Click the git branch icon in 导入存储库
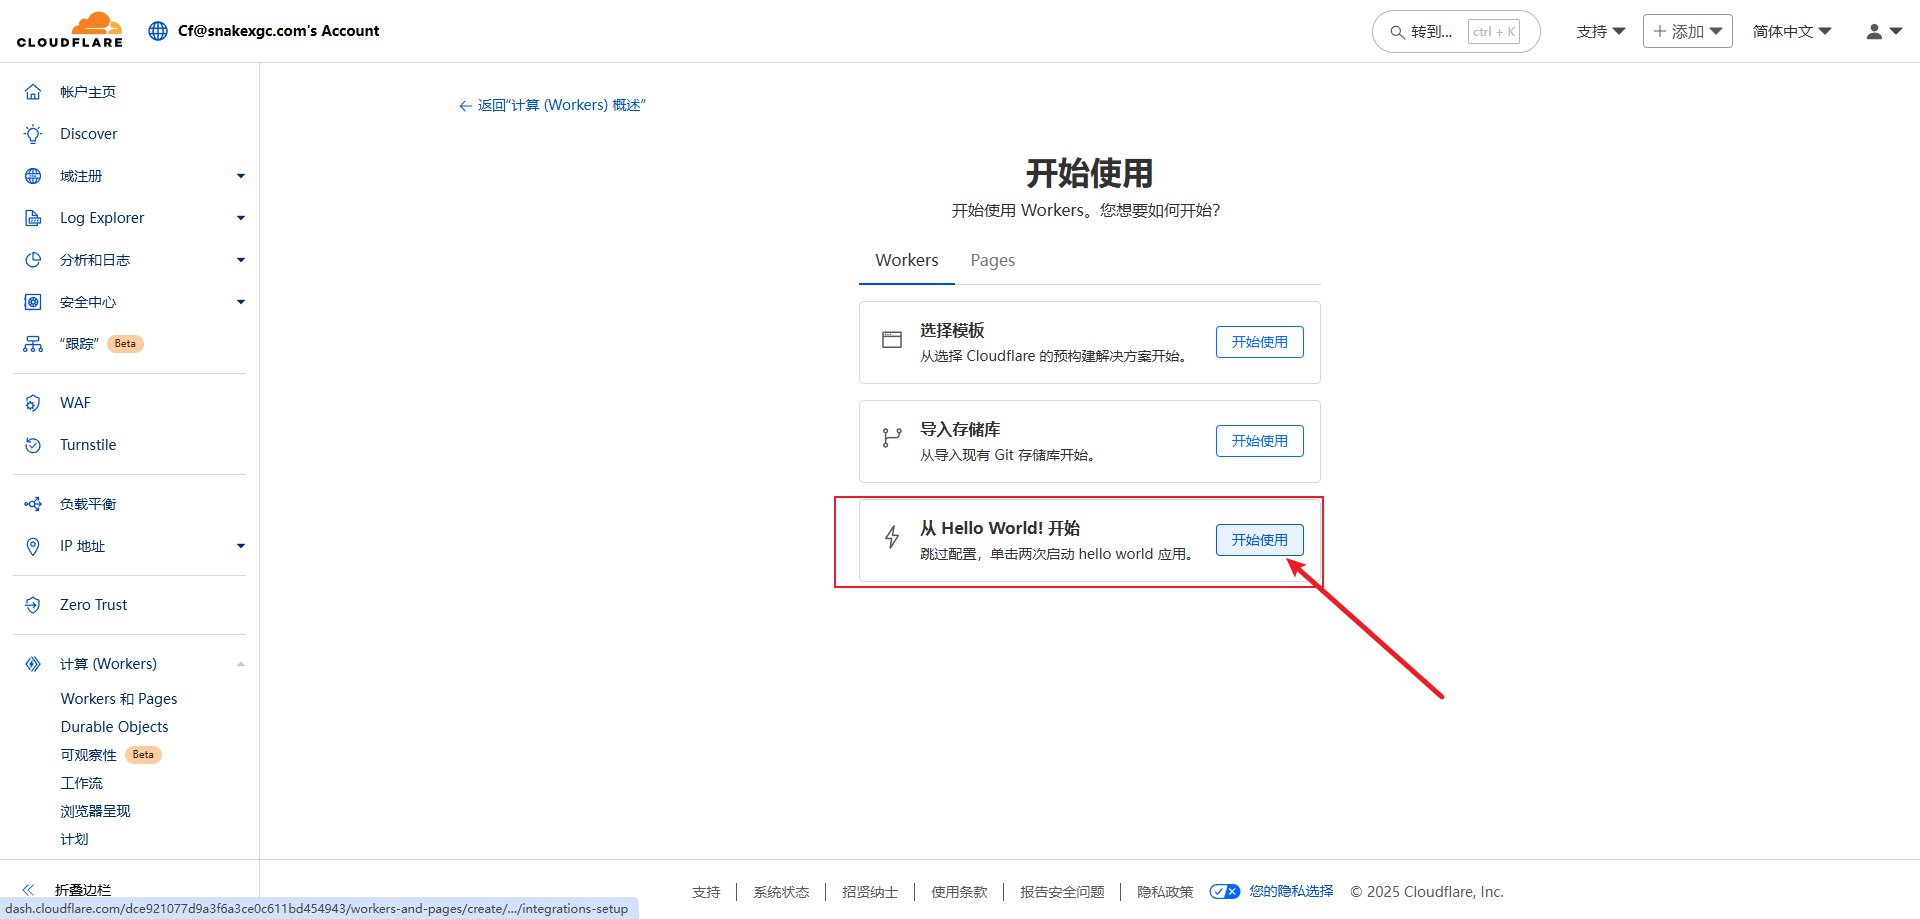 892,438
